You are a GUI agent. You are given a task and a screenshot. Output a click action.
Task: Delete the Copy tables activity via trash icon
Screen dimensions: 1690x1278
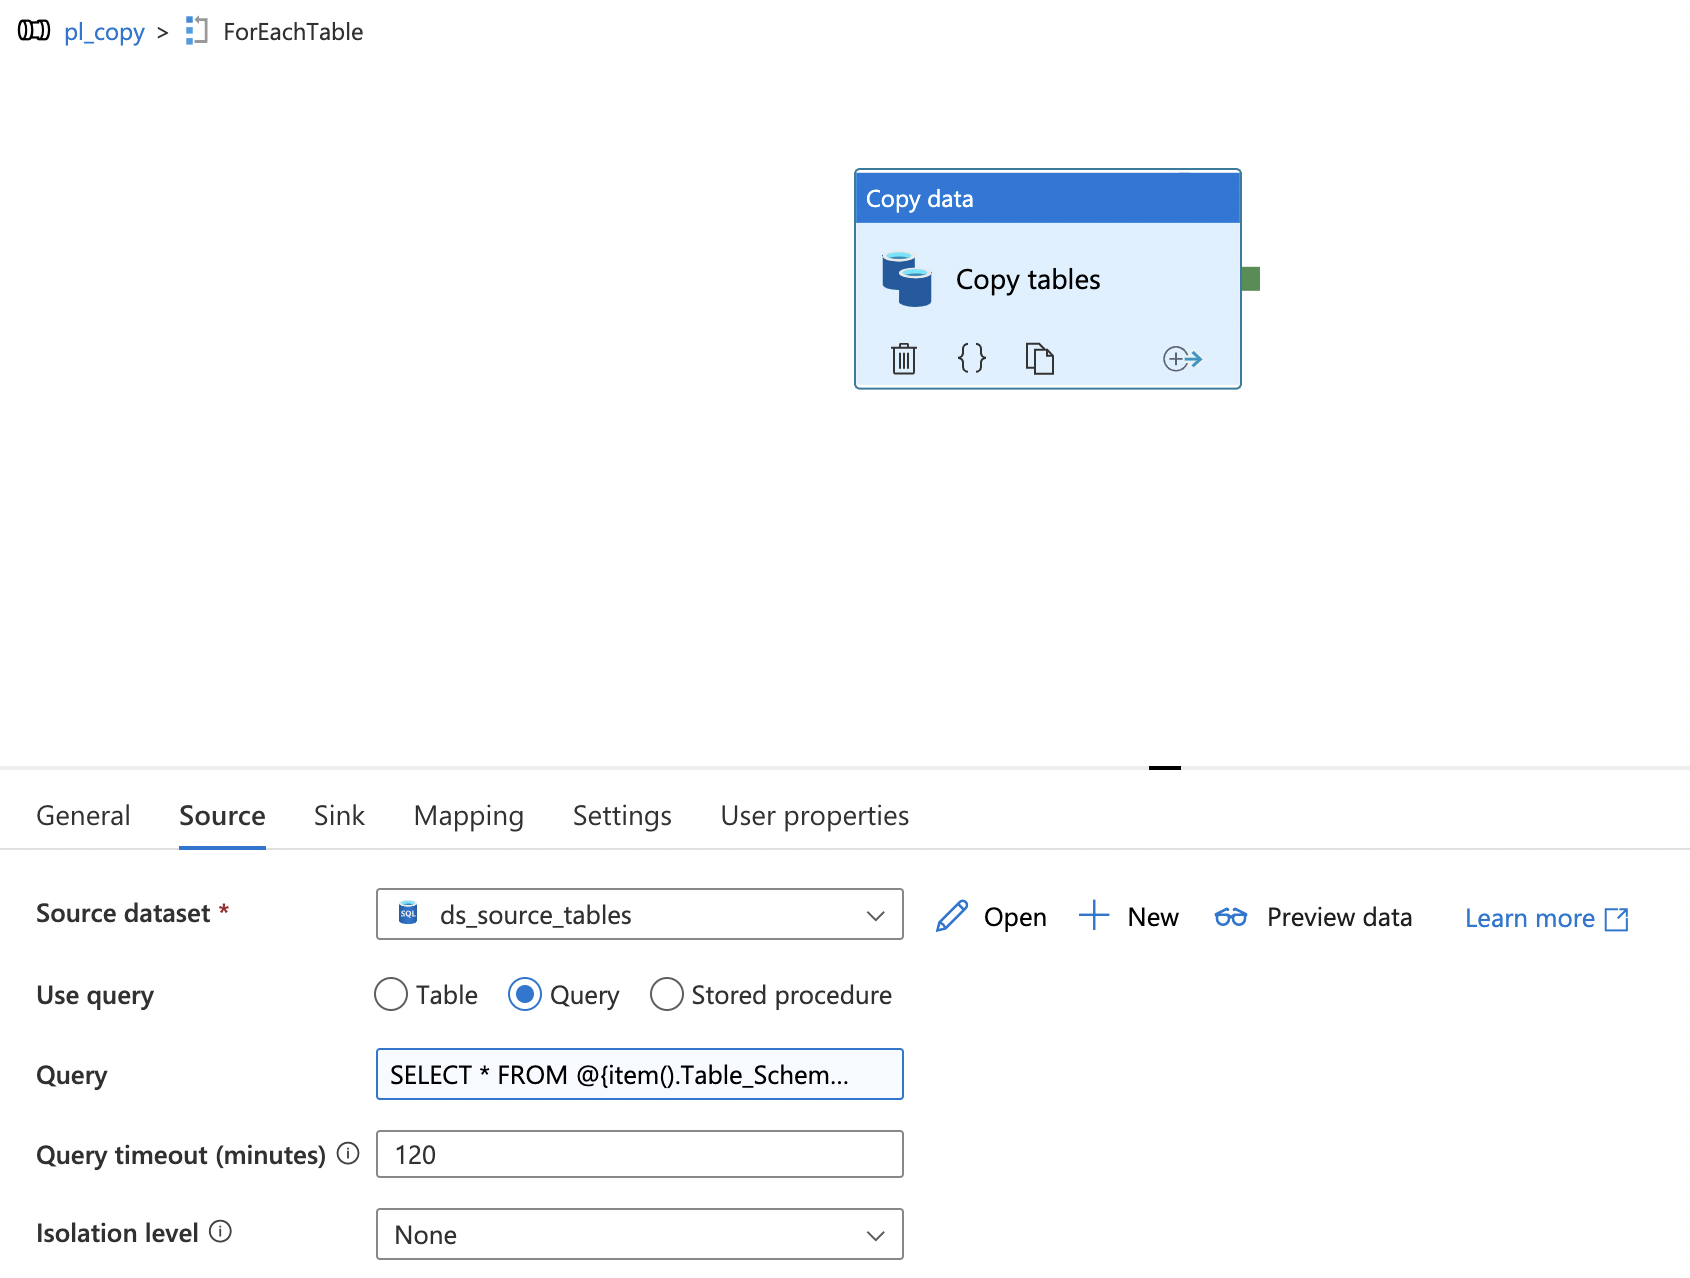click(x=903, y=358)
